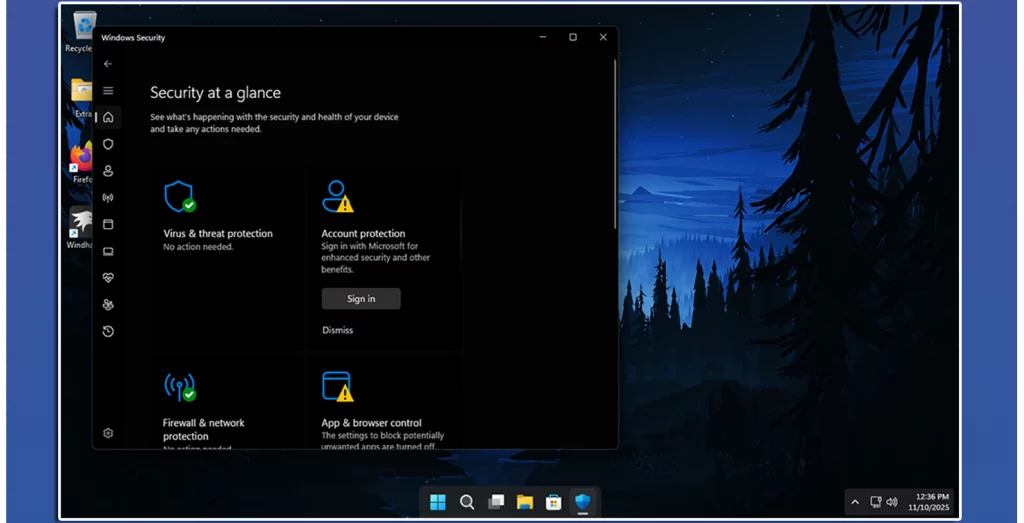Go to App & browser control in sidebar
Viewport: 1024px width, 523px height.
click(x=108, y=225)
